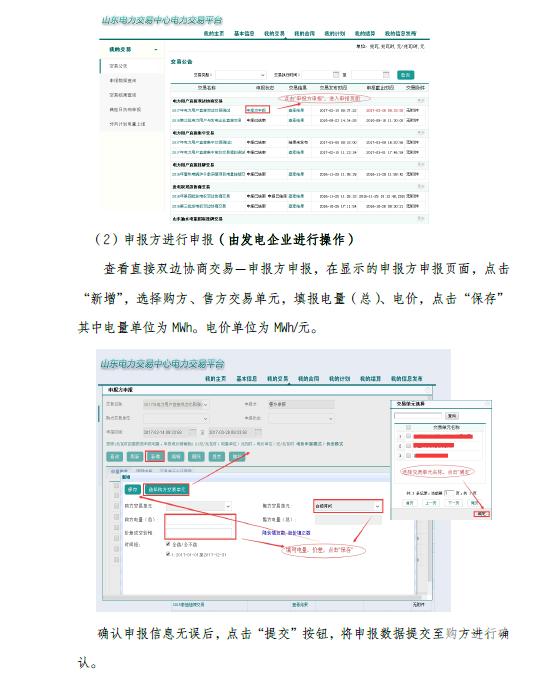
Task: Close the 交易单元选择 popup via its corner icon
Action: click(487, 404)
